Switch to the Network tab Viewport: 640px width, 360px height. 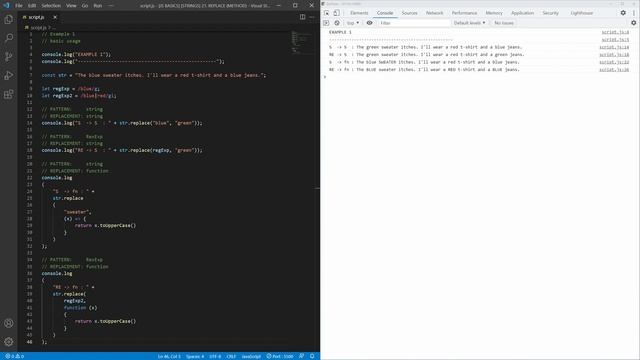click(434, 13)
